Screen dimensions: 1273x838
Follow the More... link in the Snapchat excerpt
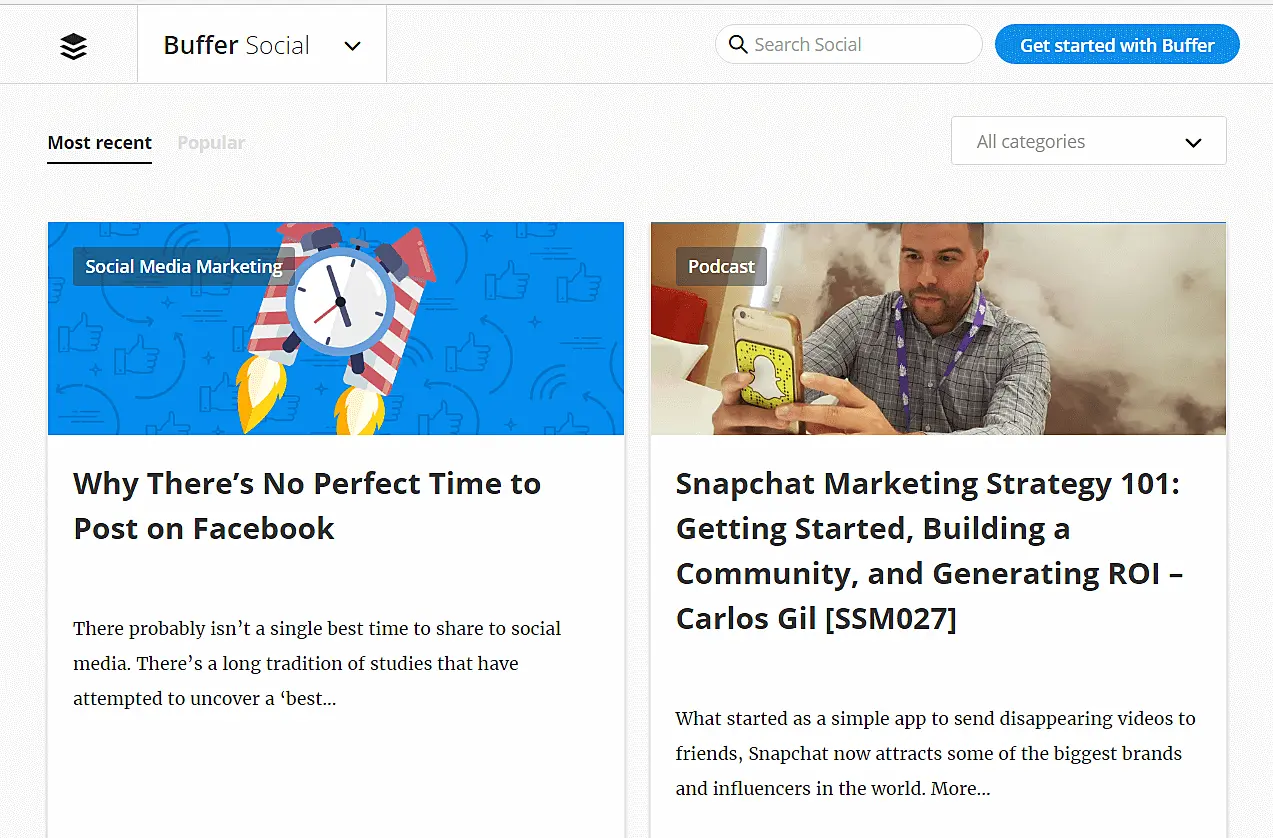[x=960, y=789]
